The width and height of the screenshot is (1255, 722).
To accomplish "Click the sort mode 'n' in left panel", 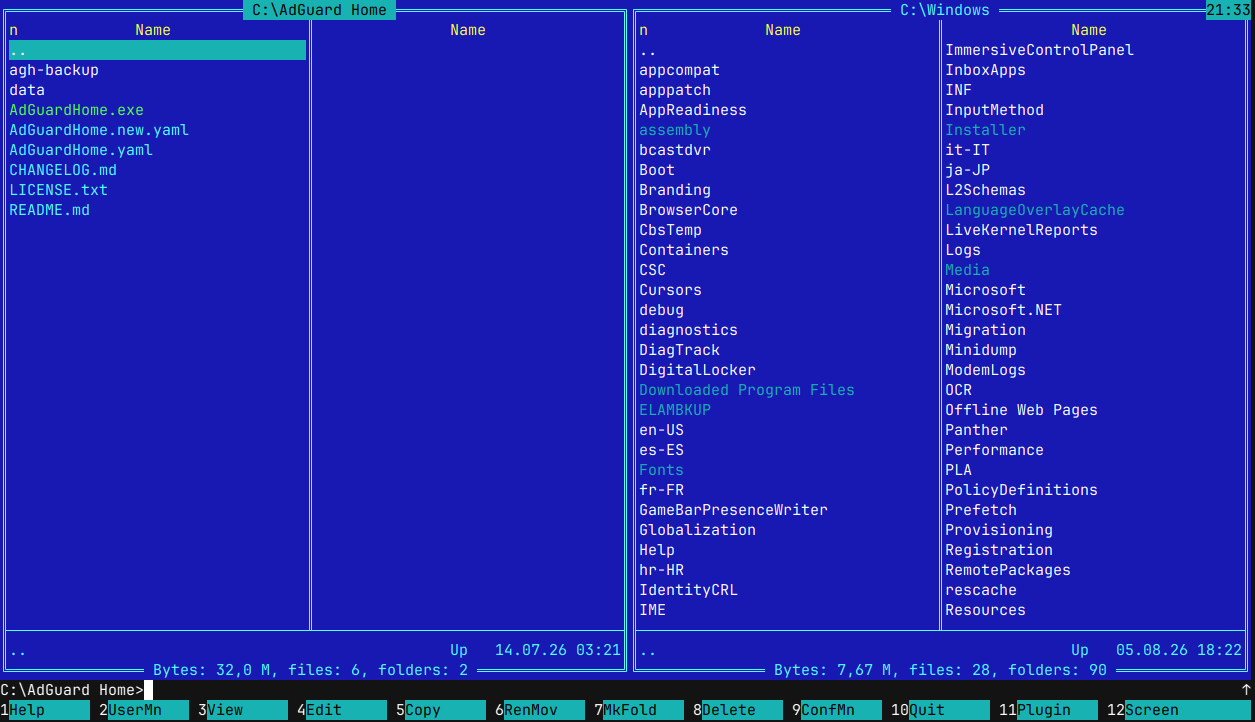I will [13, 30].
